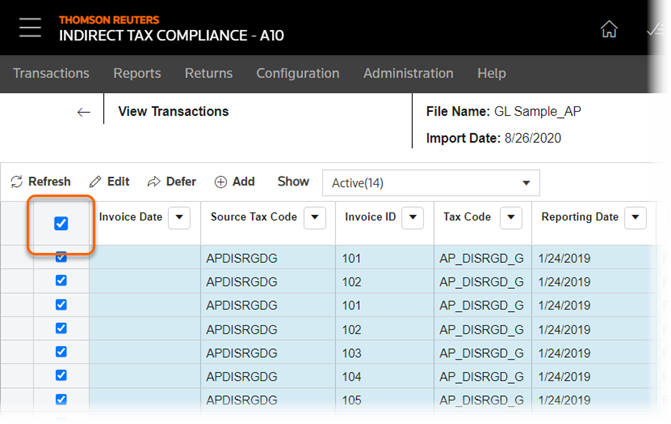This screenshot has height=424, width=671.
Task: Click the Invoice Date column header
Action: pyautogui.click(x=131, y=217)
